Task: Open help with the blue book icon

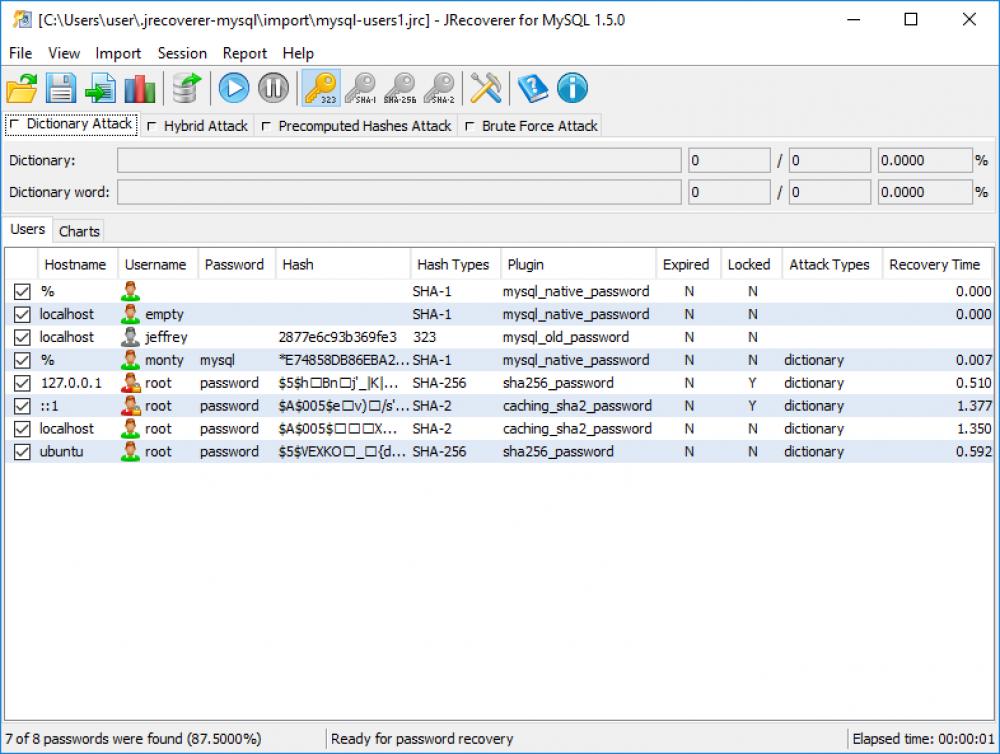Action: pos(531,88)
